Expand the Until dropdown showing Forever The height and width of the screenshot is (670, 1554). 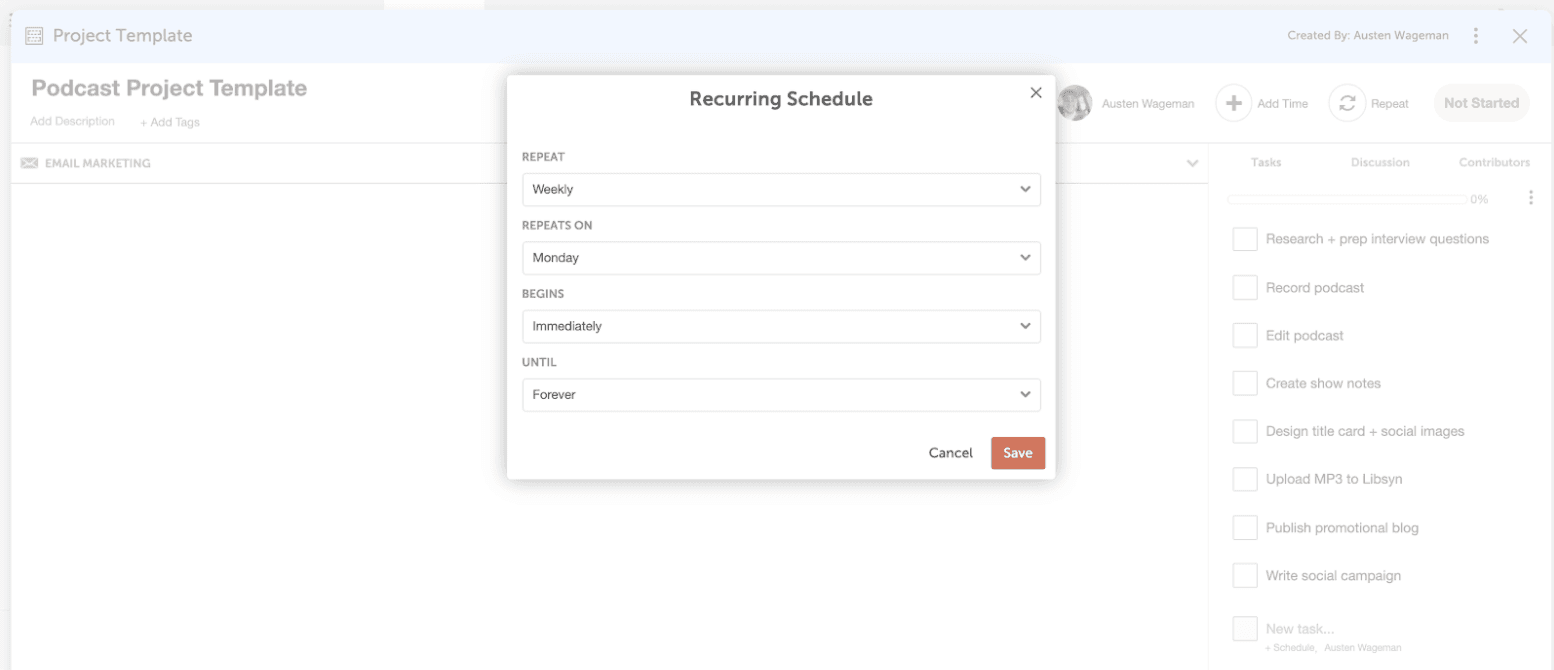coord(781,394)
